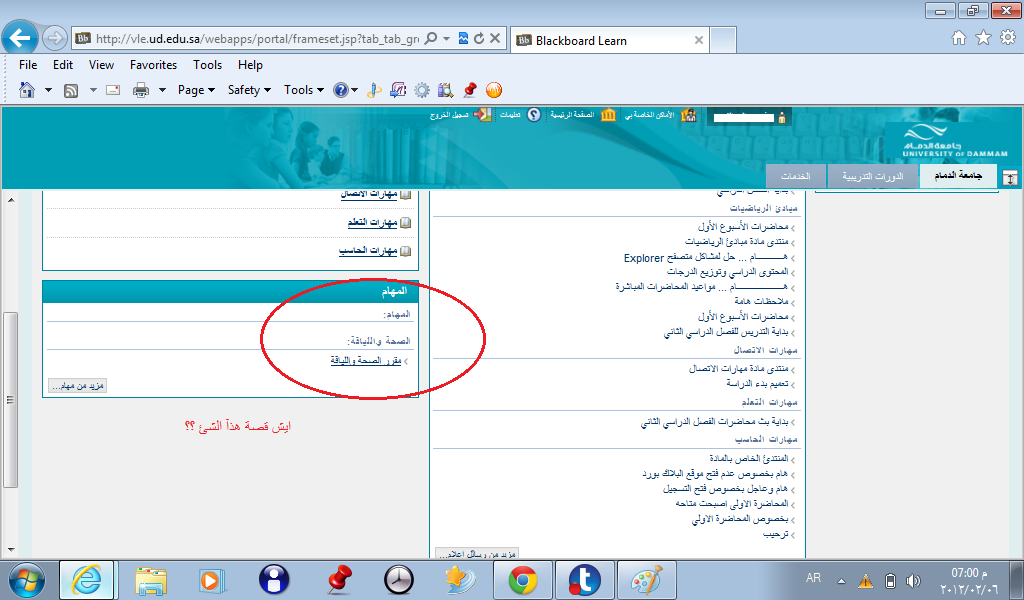Expand the Print options dropdown arrow

pos(162,90)
